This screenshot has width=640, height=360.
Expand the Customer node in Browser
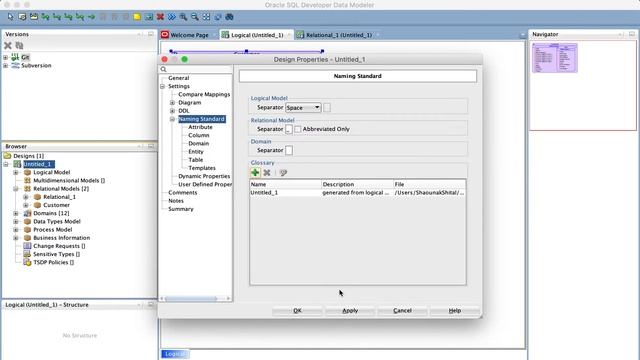coord(25,205)
